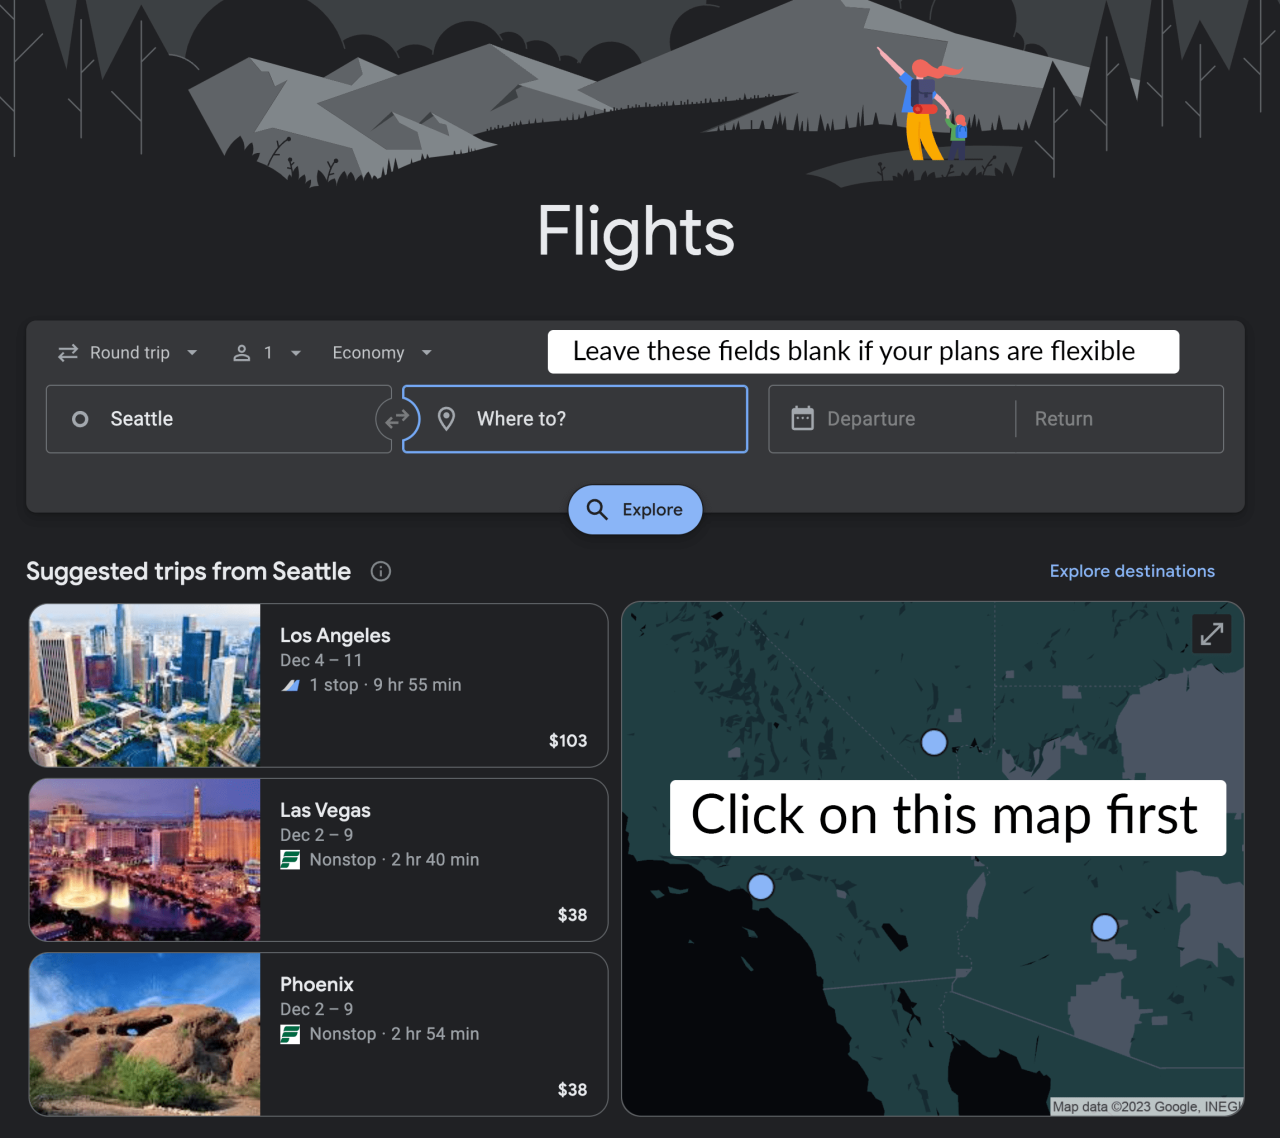Select the Phoenix trip title
Viewport: 1280px width, 1138px height.
tap(317, 984)
